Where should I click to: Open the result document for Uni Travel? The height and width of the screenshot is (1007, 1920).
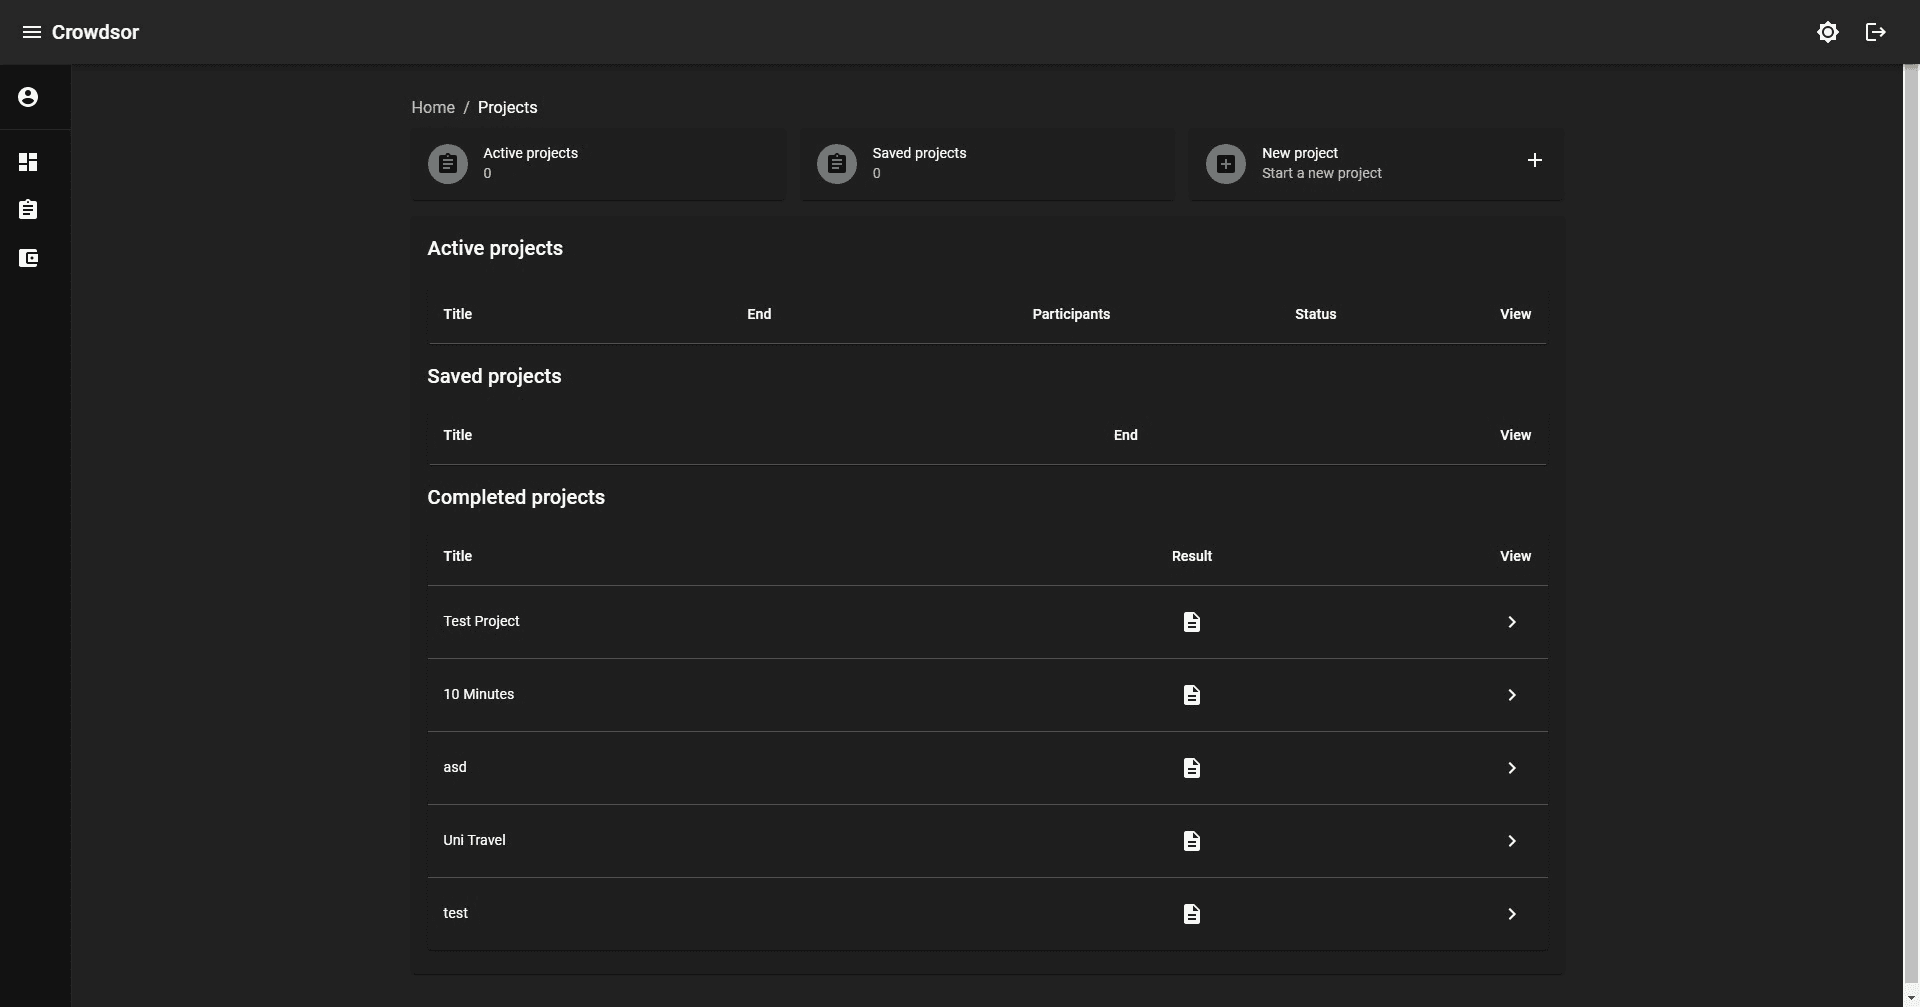pos(1191,840)
